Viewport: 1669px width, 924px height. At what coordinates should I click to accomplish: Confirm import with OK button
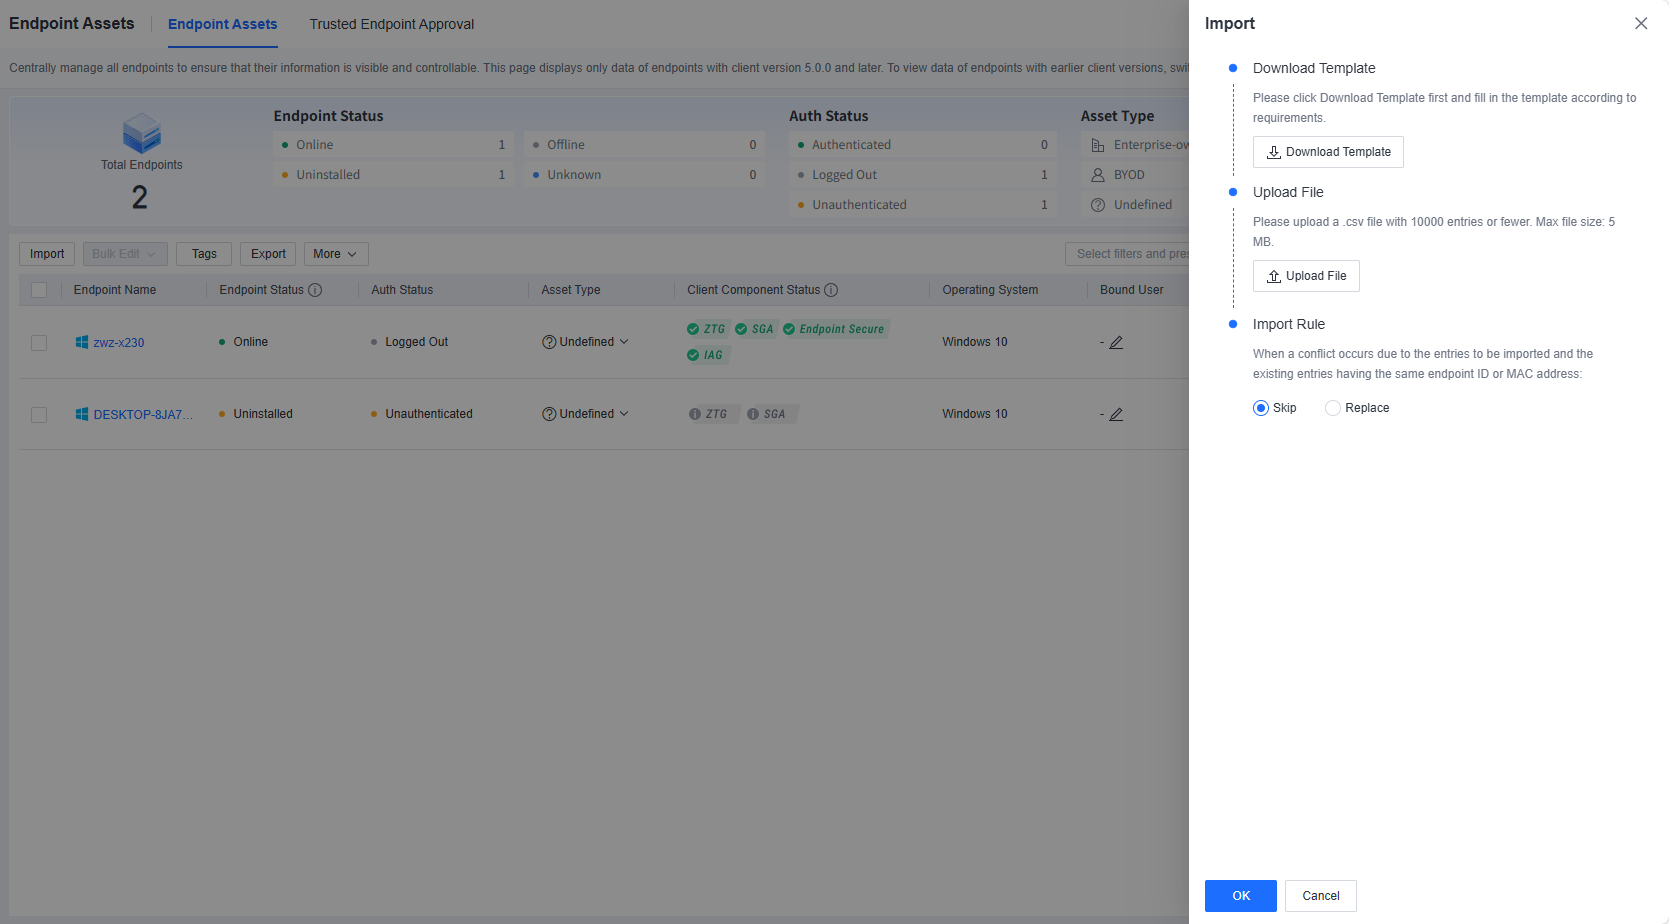coord(1241,896)
